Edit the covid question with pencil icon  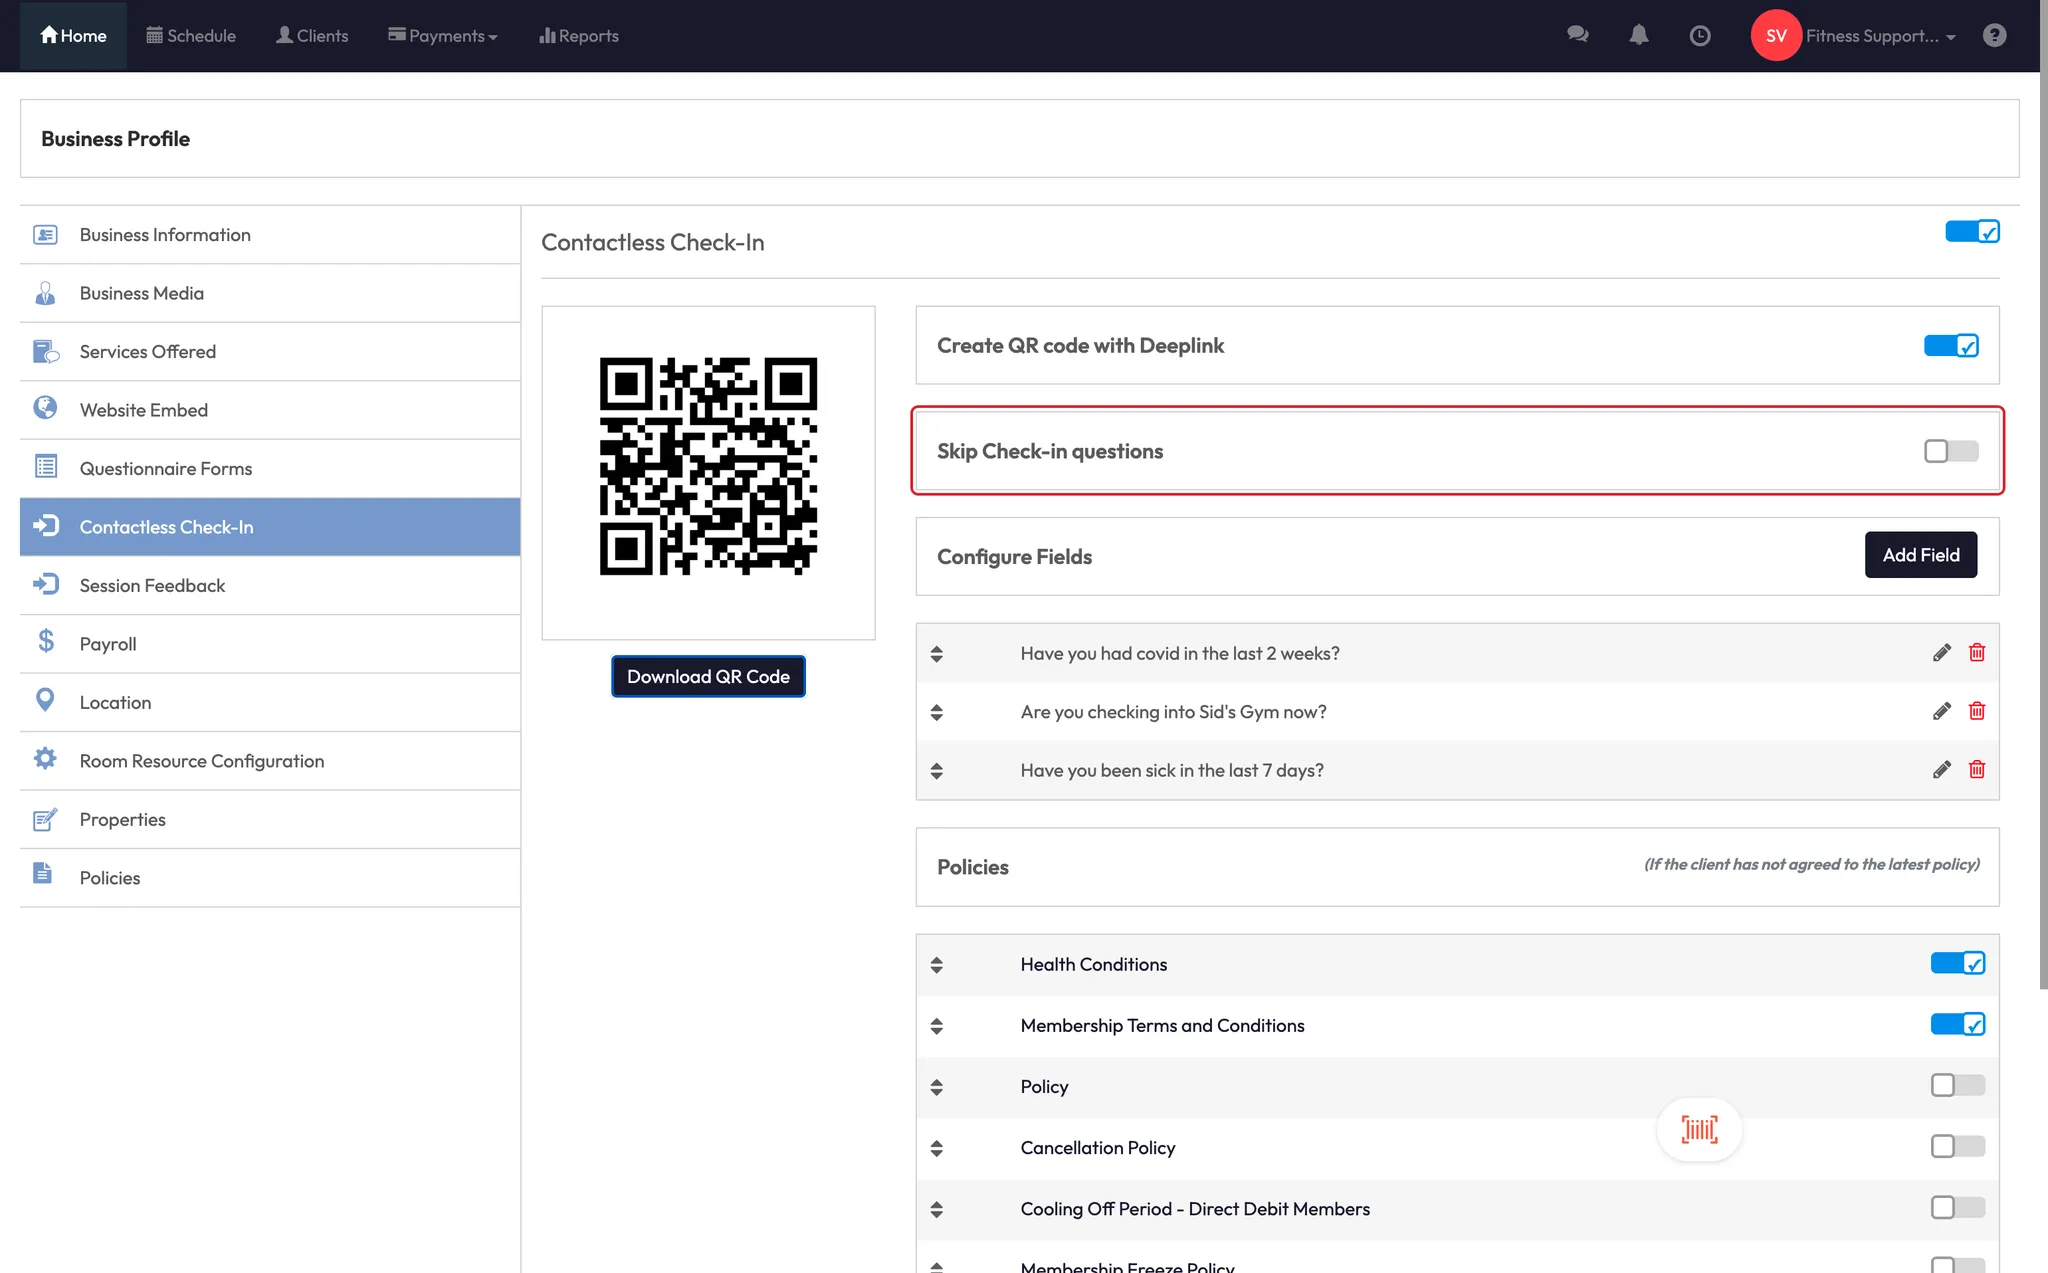point(1941,653)
